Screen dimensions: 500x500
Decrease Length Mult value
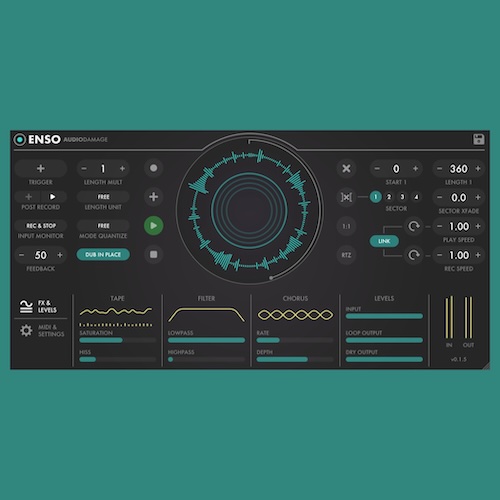click(x=84, y=169)
